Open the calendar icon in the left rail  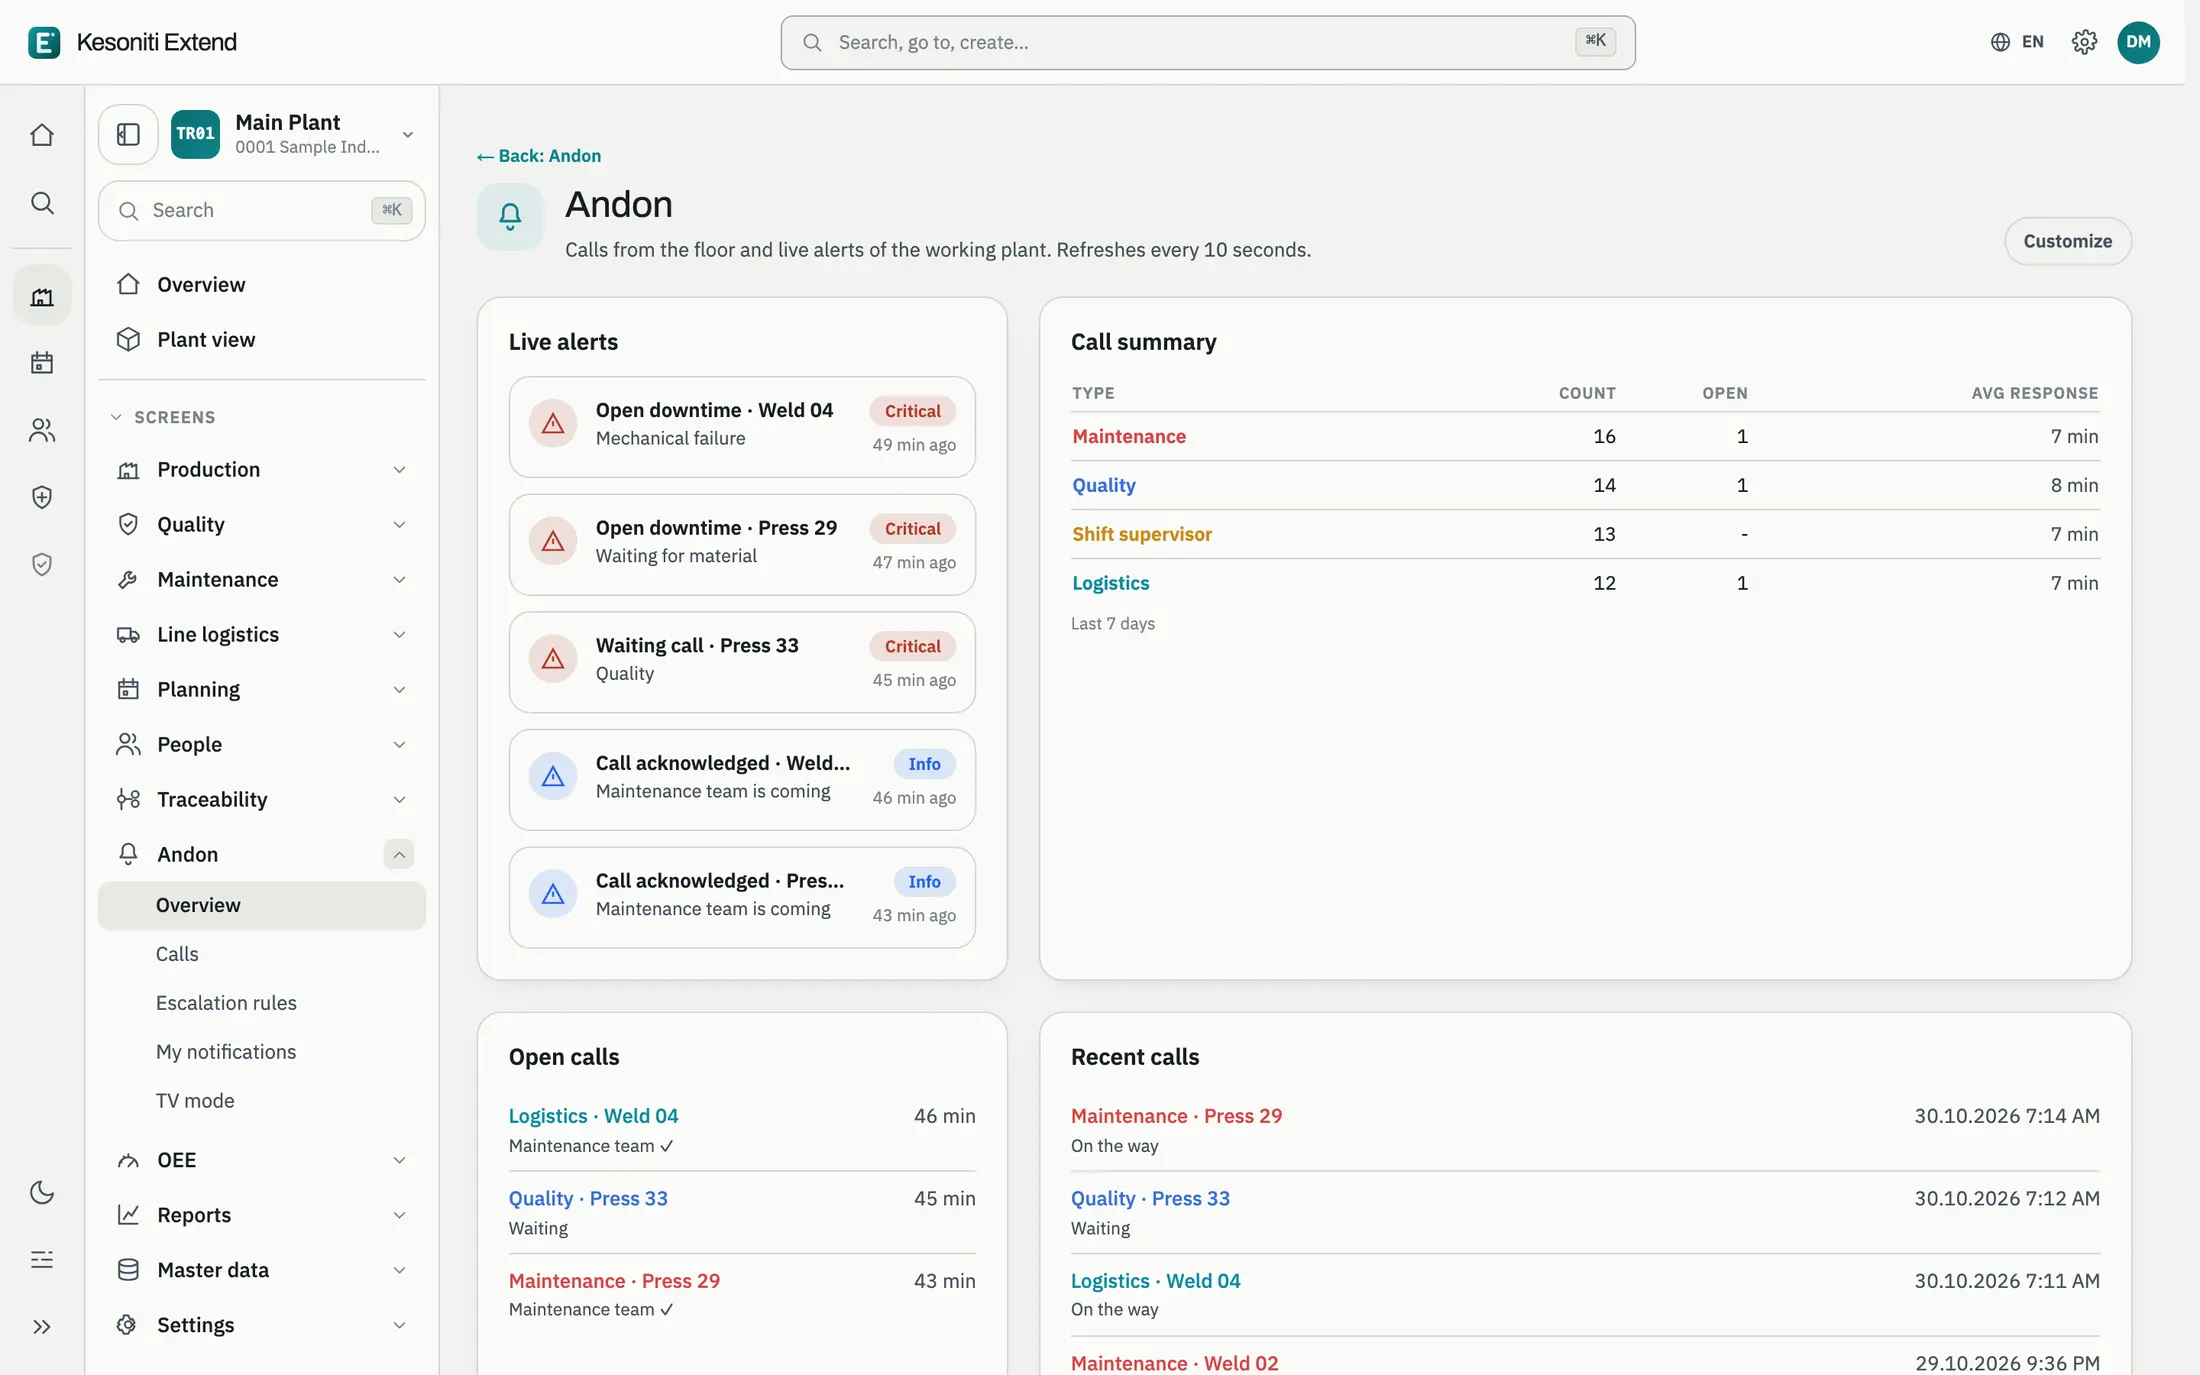tap(42, 362)
